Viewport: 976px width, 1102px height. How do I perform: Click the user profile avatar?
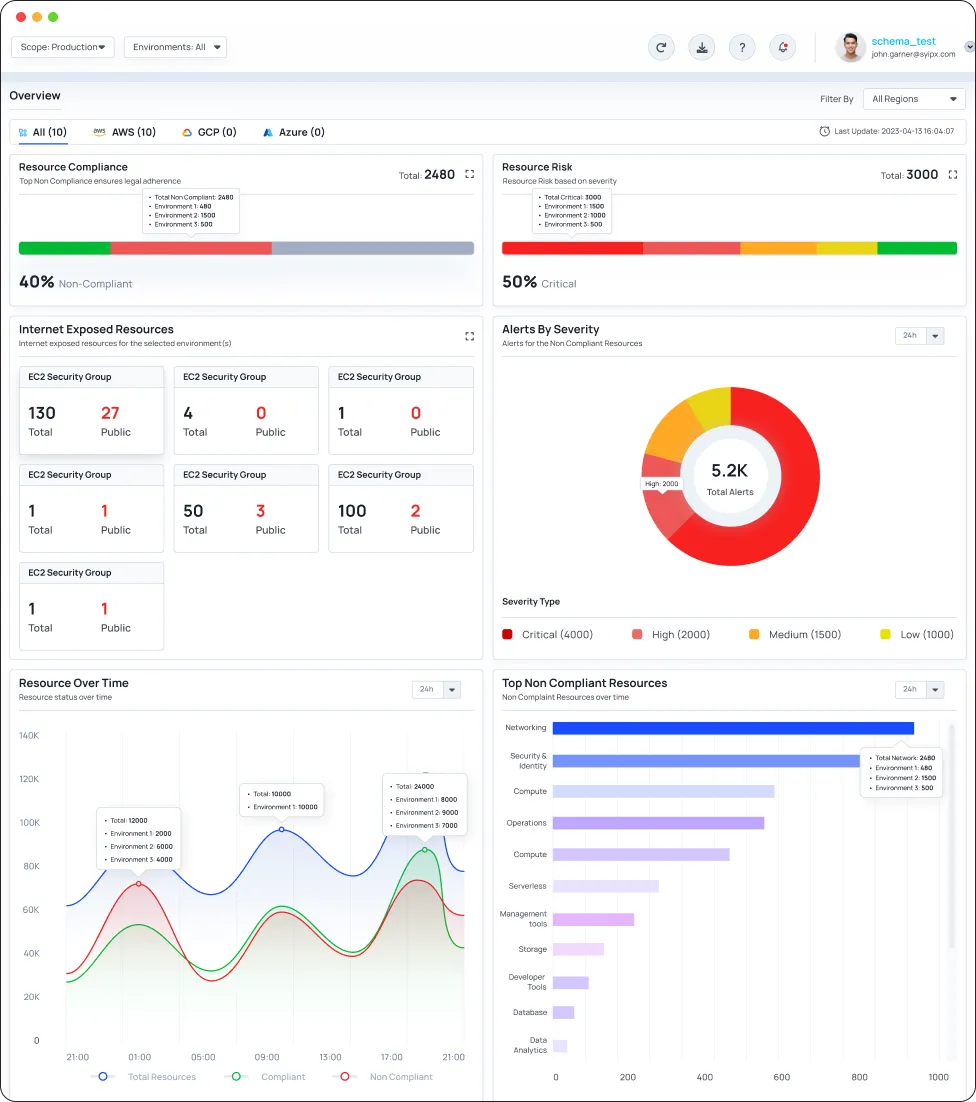coord(850,47)
